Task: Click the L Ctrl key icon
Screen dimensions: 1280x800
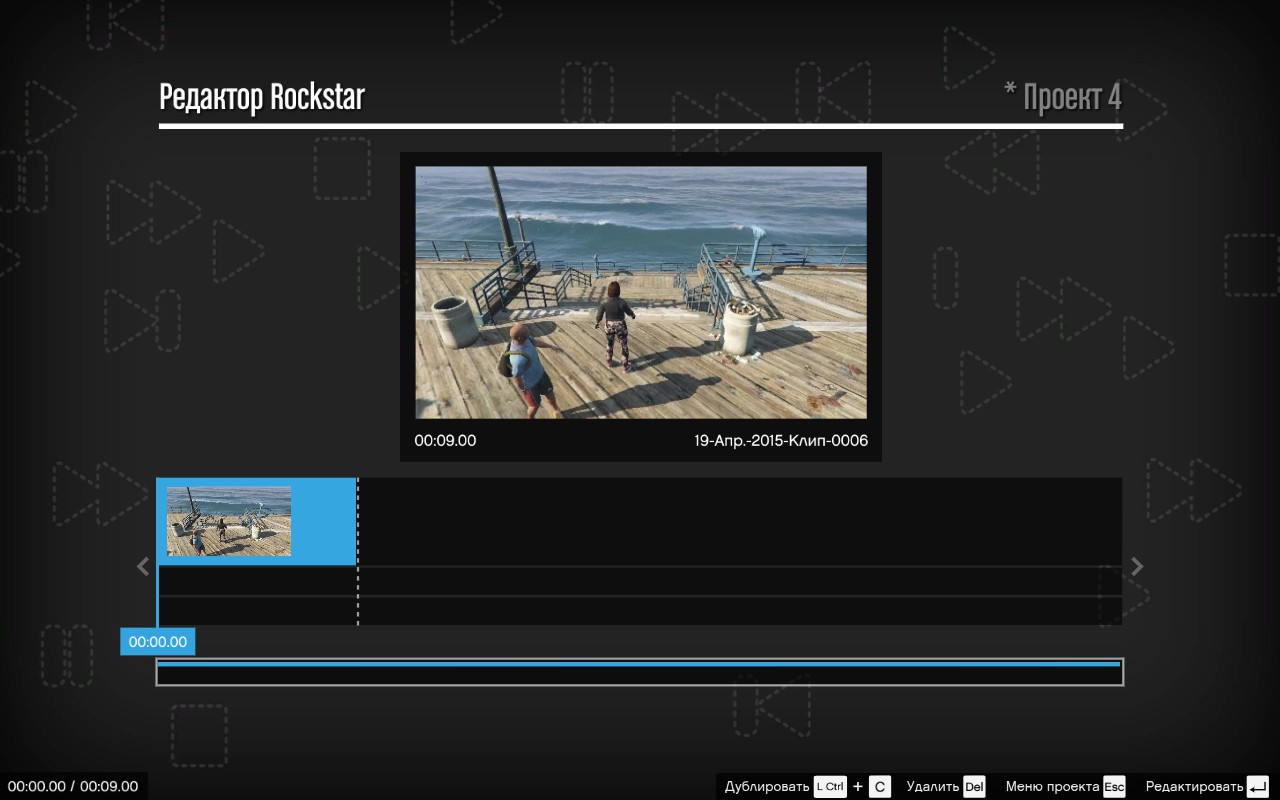Action: point(830,787)
